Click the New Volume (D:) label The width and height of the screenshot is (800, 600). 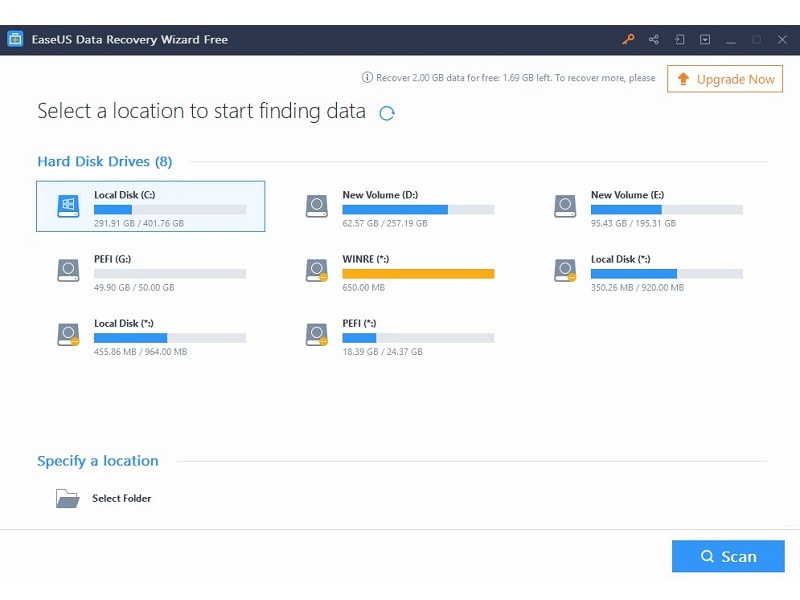(380, 195)
